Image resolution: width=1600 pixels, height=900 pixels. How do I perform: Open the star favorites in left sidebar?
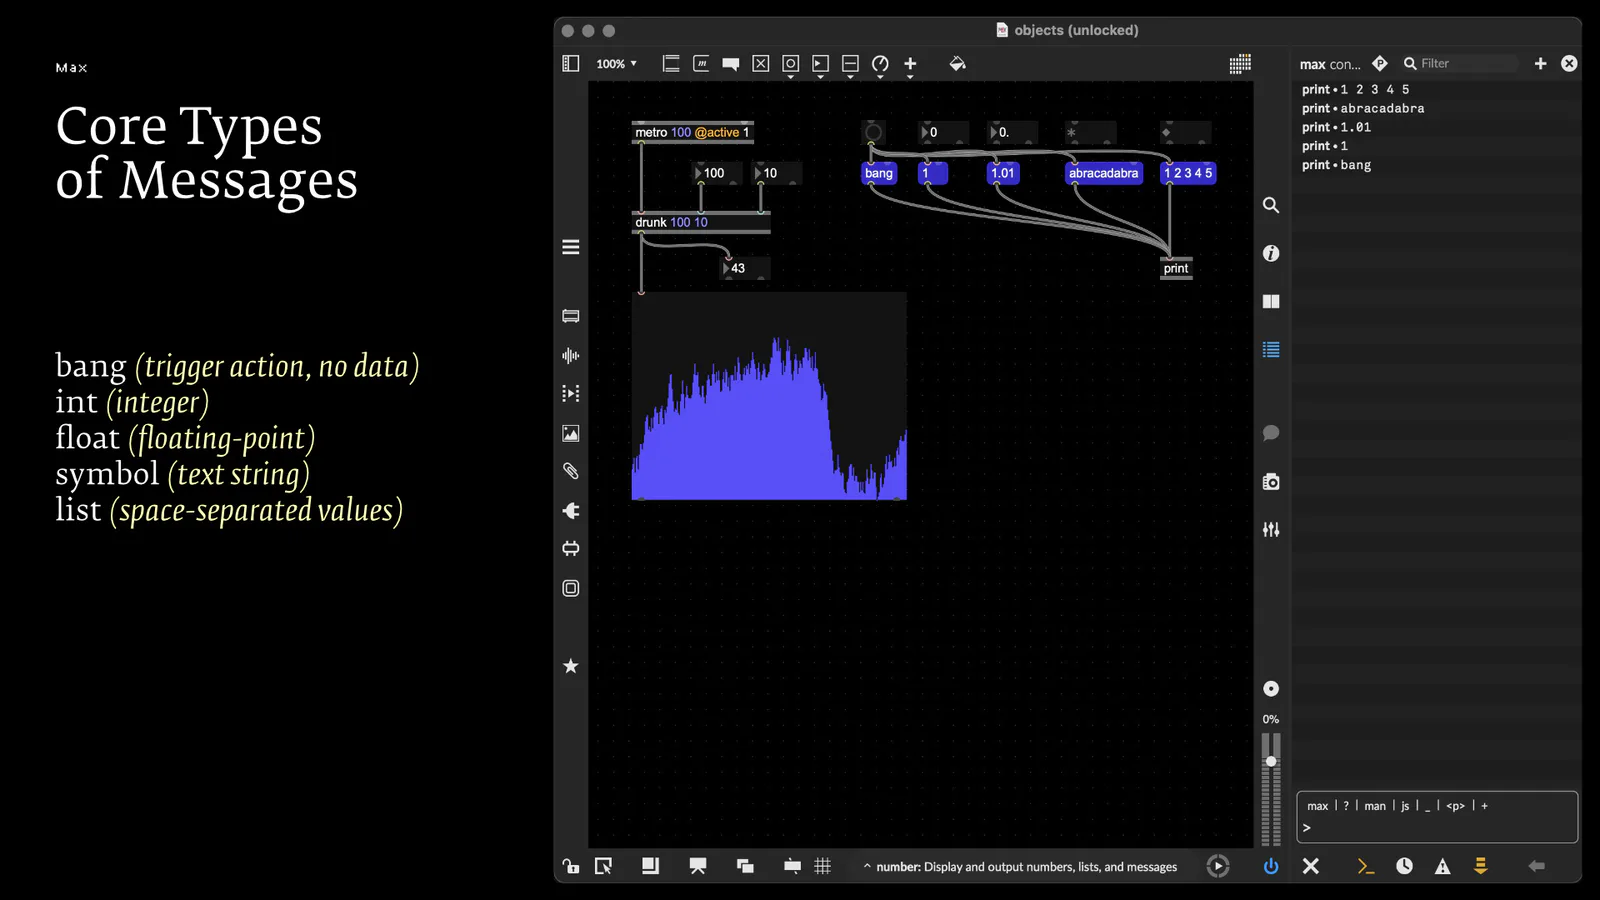click(x=571, y=666)
